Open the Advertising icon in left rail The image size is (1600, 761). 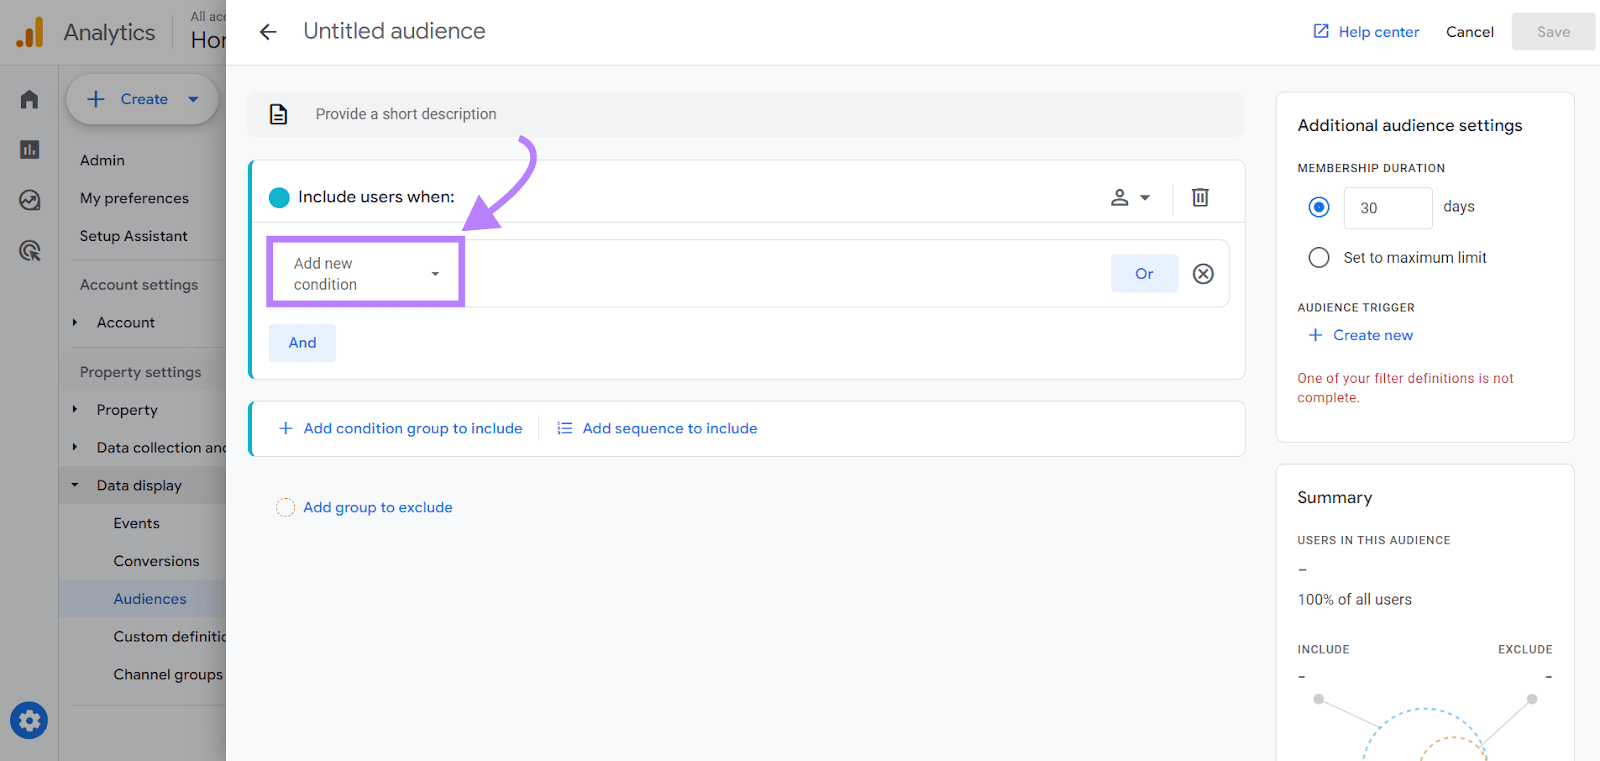coord(29,250)
